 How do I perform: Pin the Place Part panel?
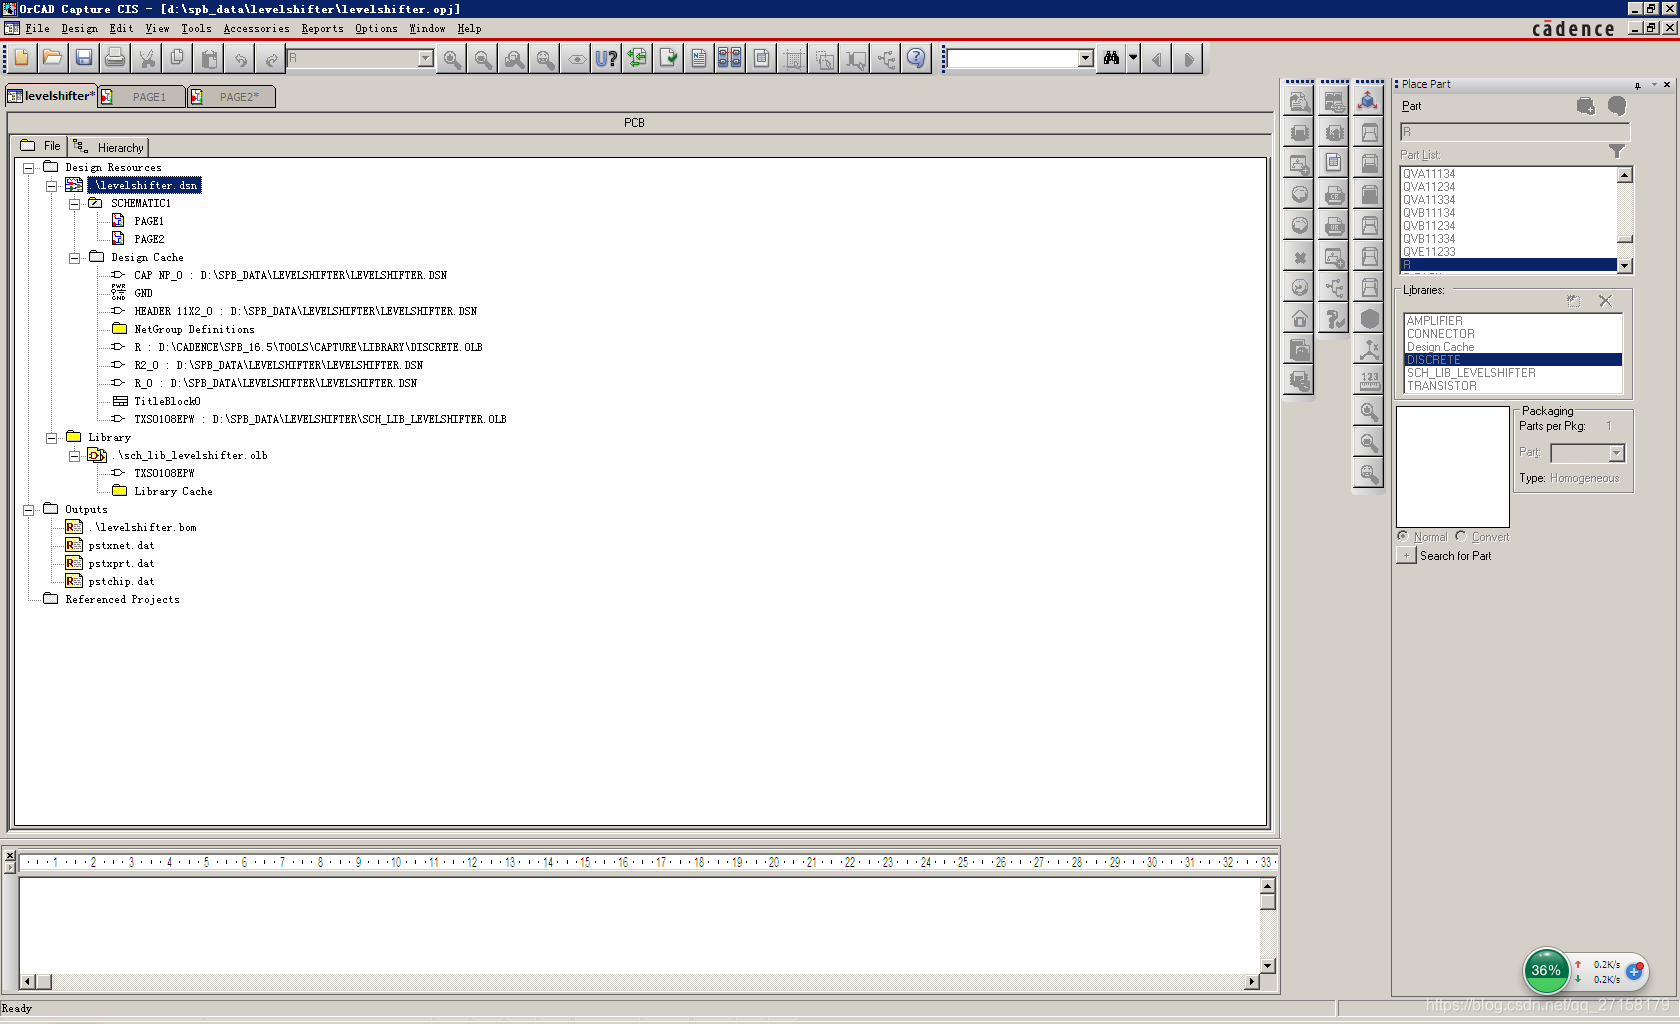coord(1637,85)
